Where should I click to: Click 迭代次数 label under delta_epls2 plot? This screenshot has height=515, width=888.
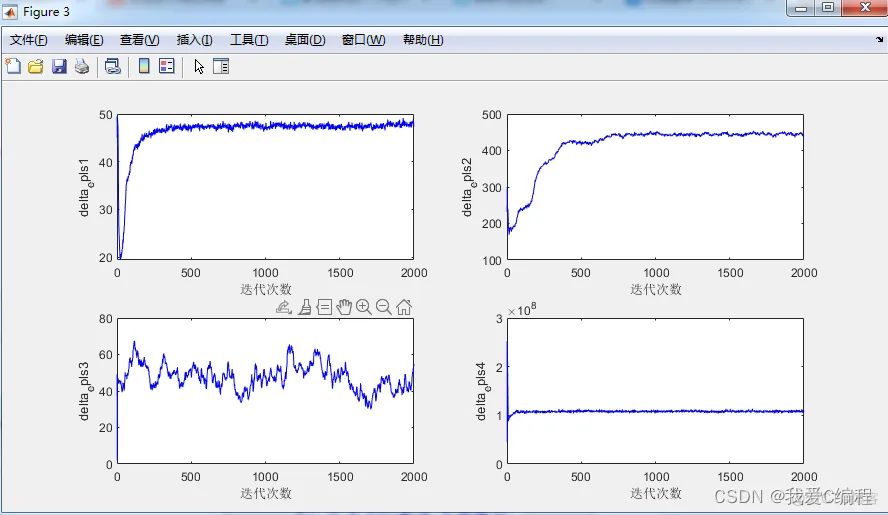[656, 290]
